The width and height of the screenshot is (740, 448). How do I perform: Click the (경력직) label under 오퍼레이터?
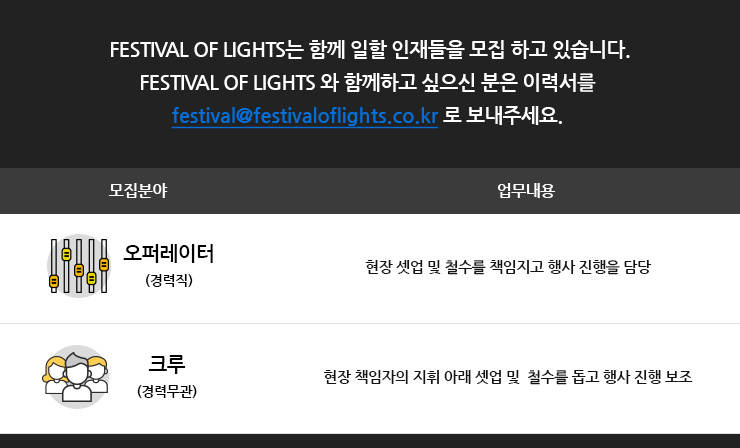pyautogui.click(x=169, y=280)
